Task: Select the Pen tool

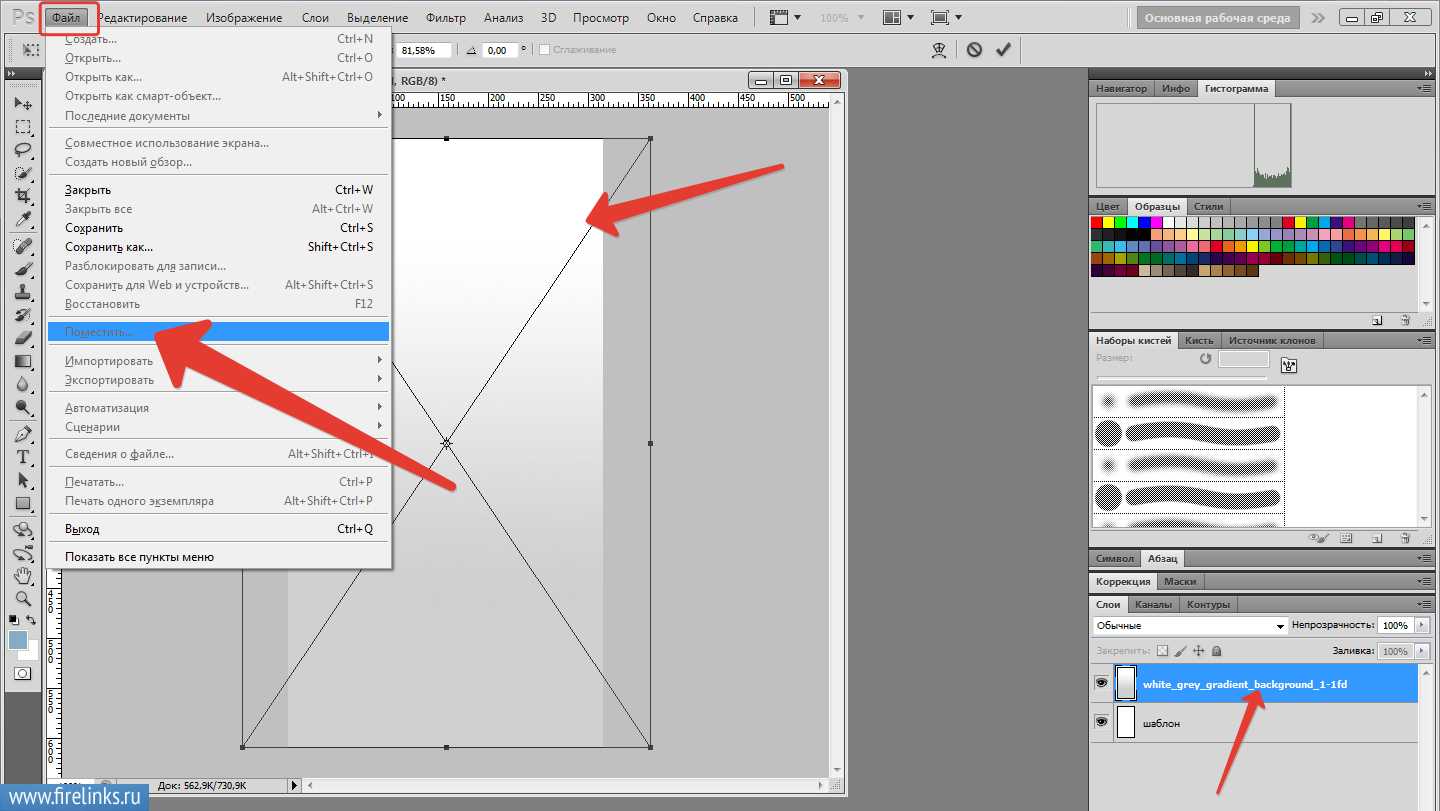Action: [x=22, y=434]
